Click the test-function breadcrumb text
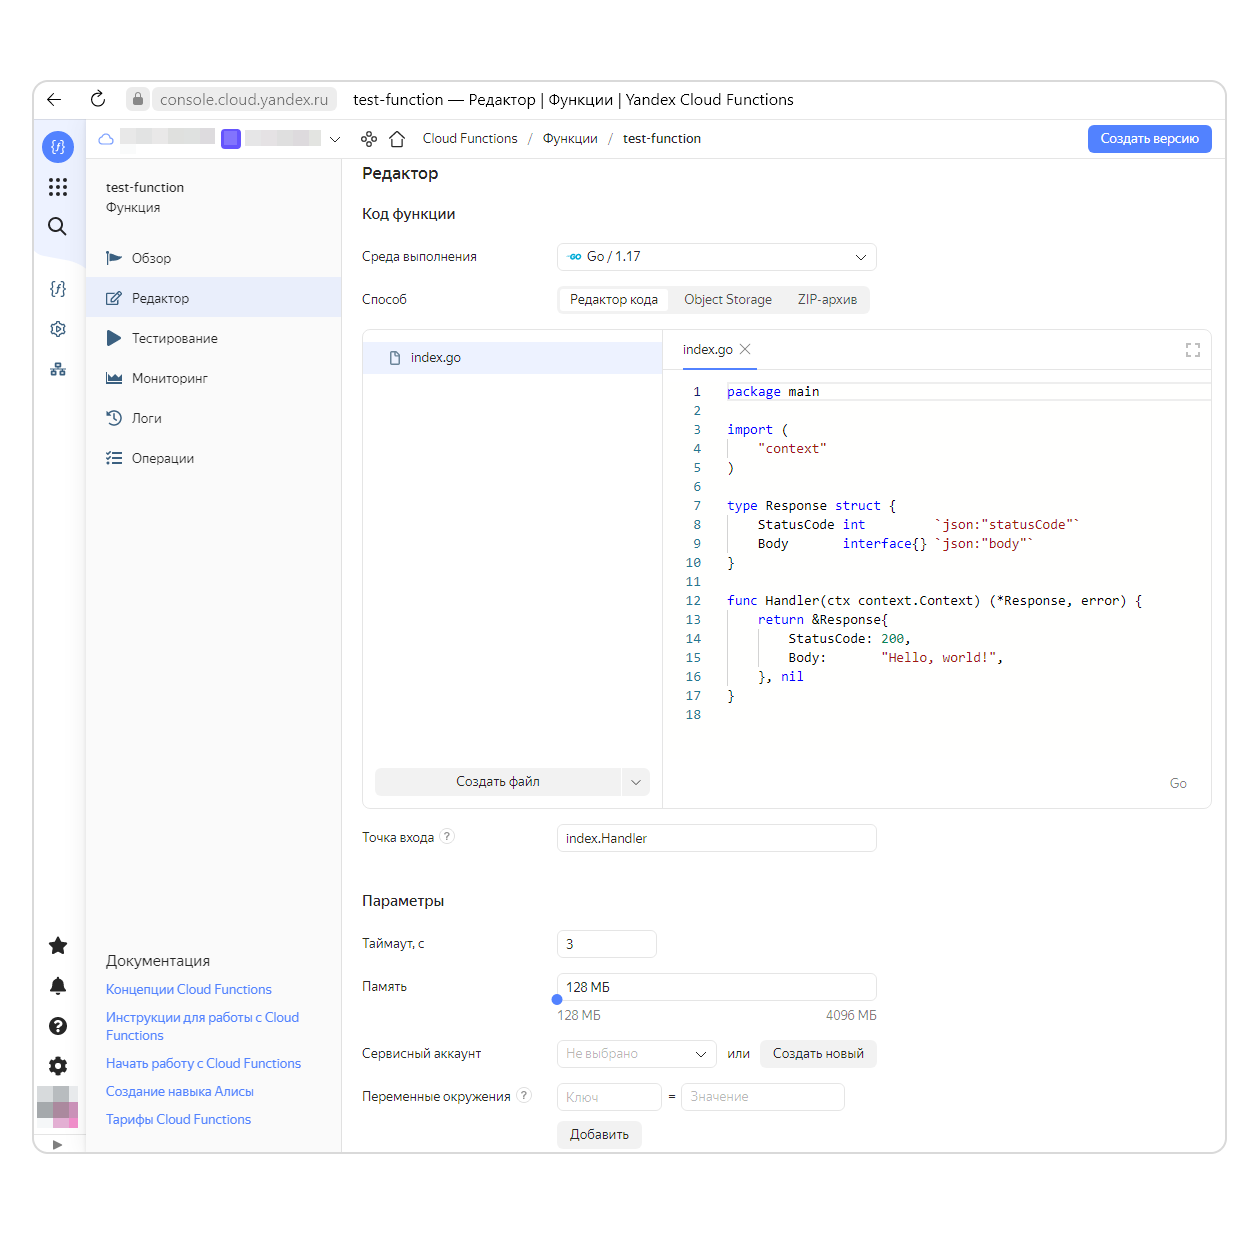This screenshot has height=1234, width=1259. pos(662,139)
